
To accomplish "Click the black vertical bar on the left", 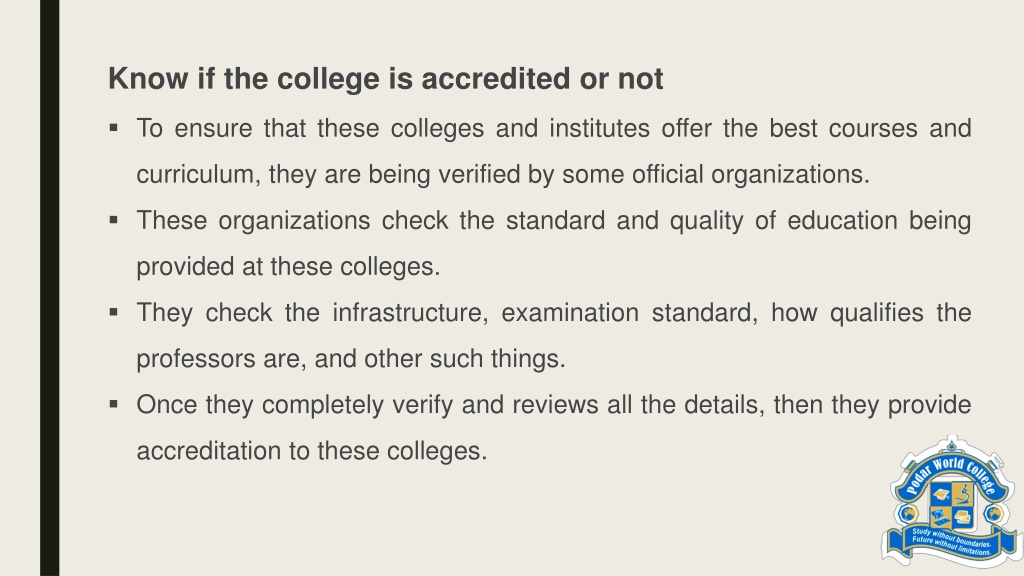I will 50,288.
